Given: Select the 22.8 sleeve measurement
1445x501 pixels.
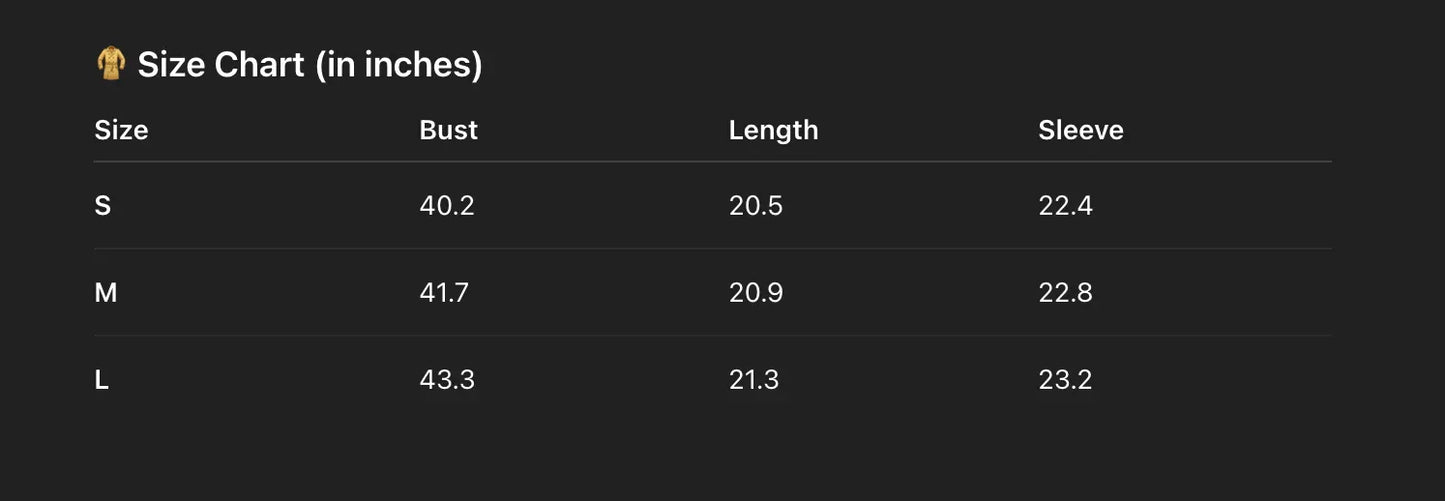Looking at the screenshot, I should point(1065,293).
